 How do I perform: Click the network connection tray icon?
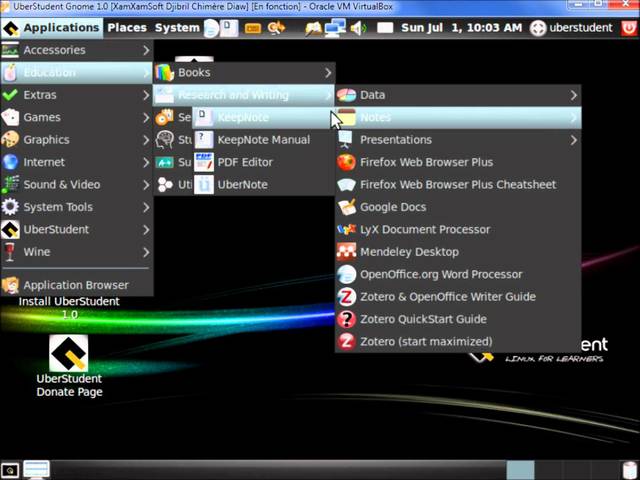[x=336, y=28]
